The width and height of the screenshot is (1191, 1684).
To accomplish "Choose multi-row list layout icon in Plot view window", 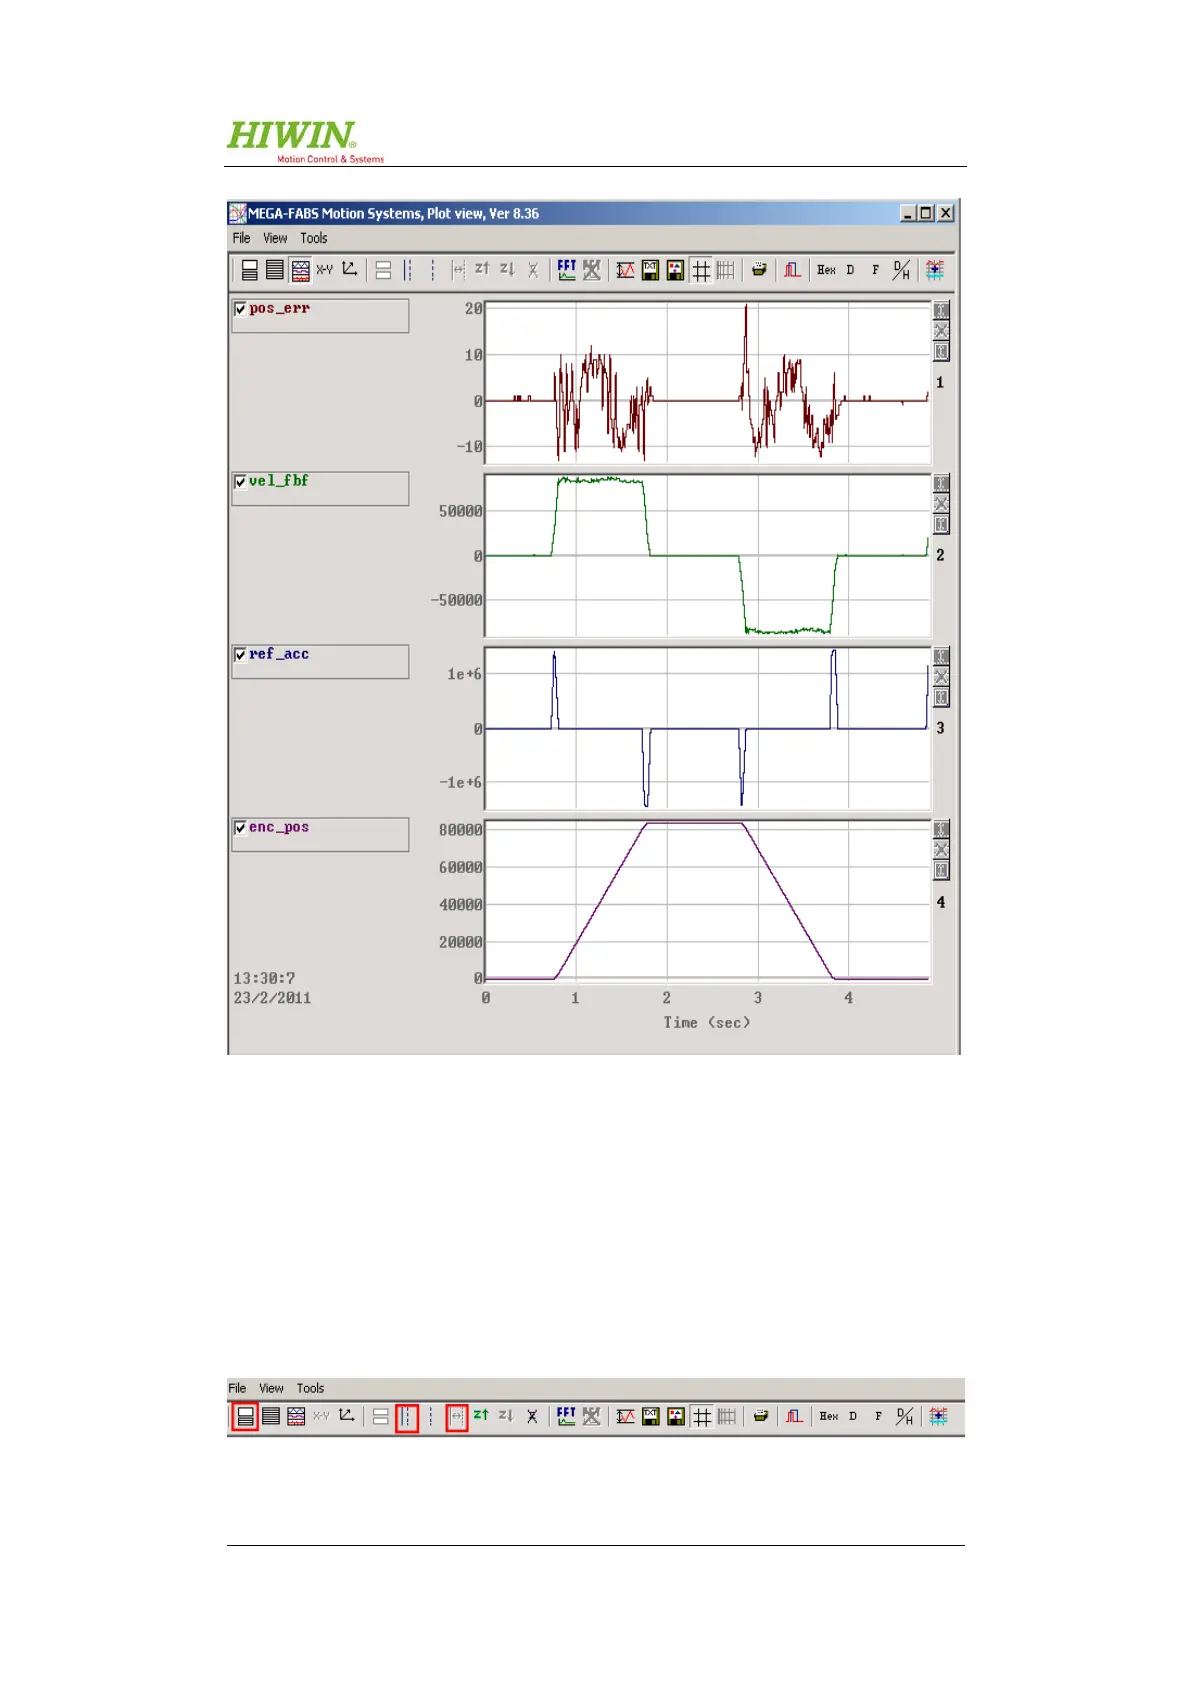I will tap(274, 270).
